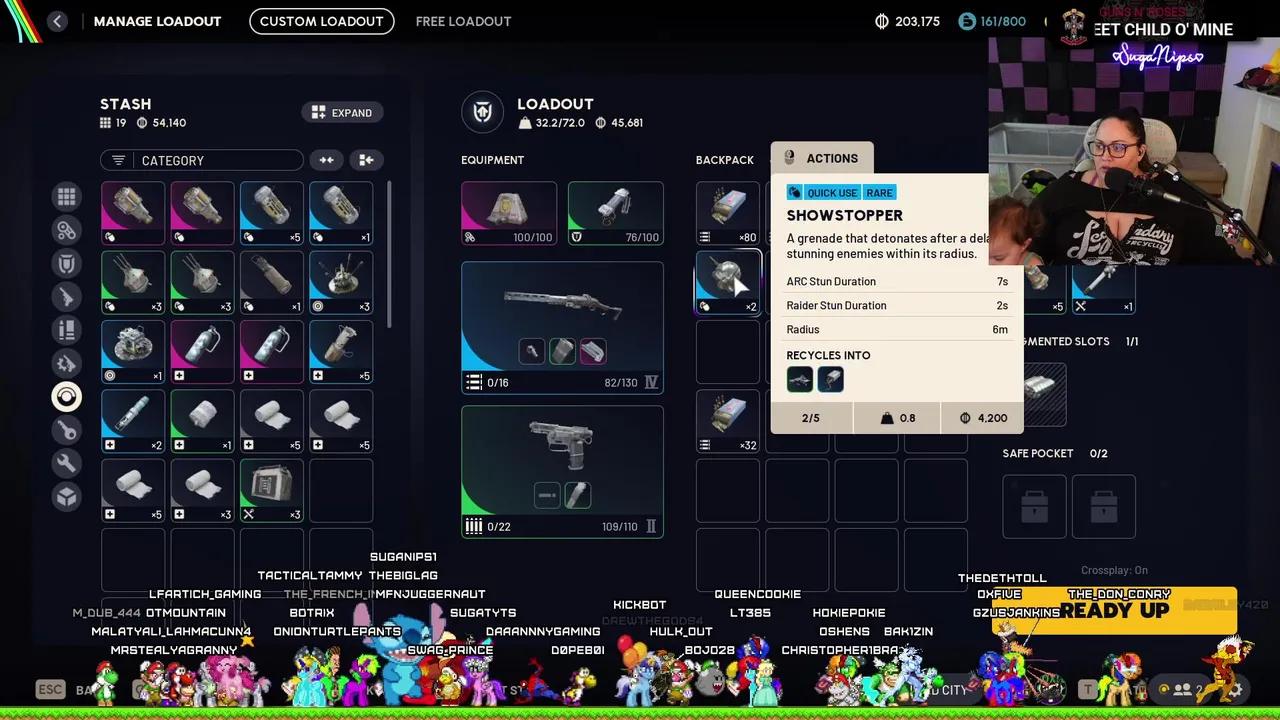Select the item in the augmented slot
Viewport: 1280px width, 720px height.
click(x=1041, y=393)
